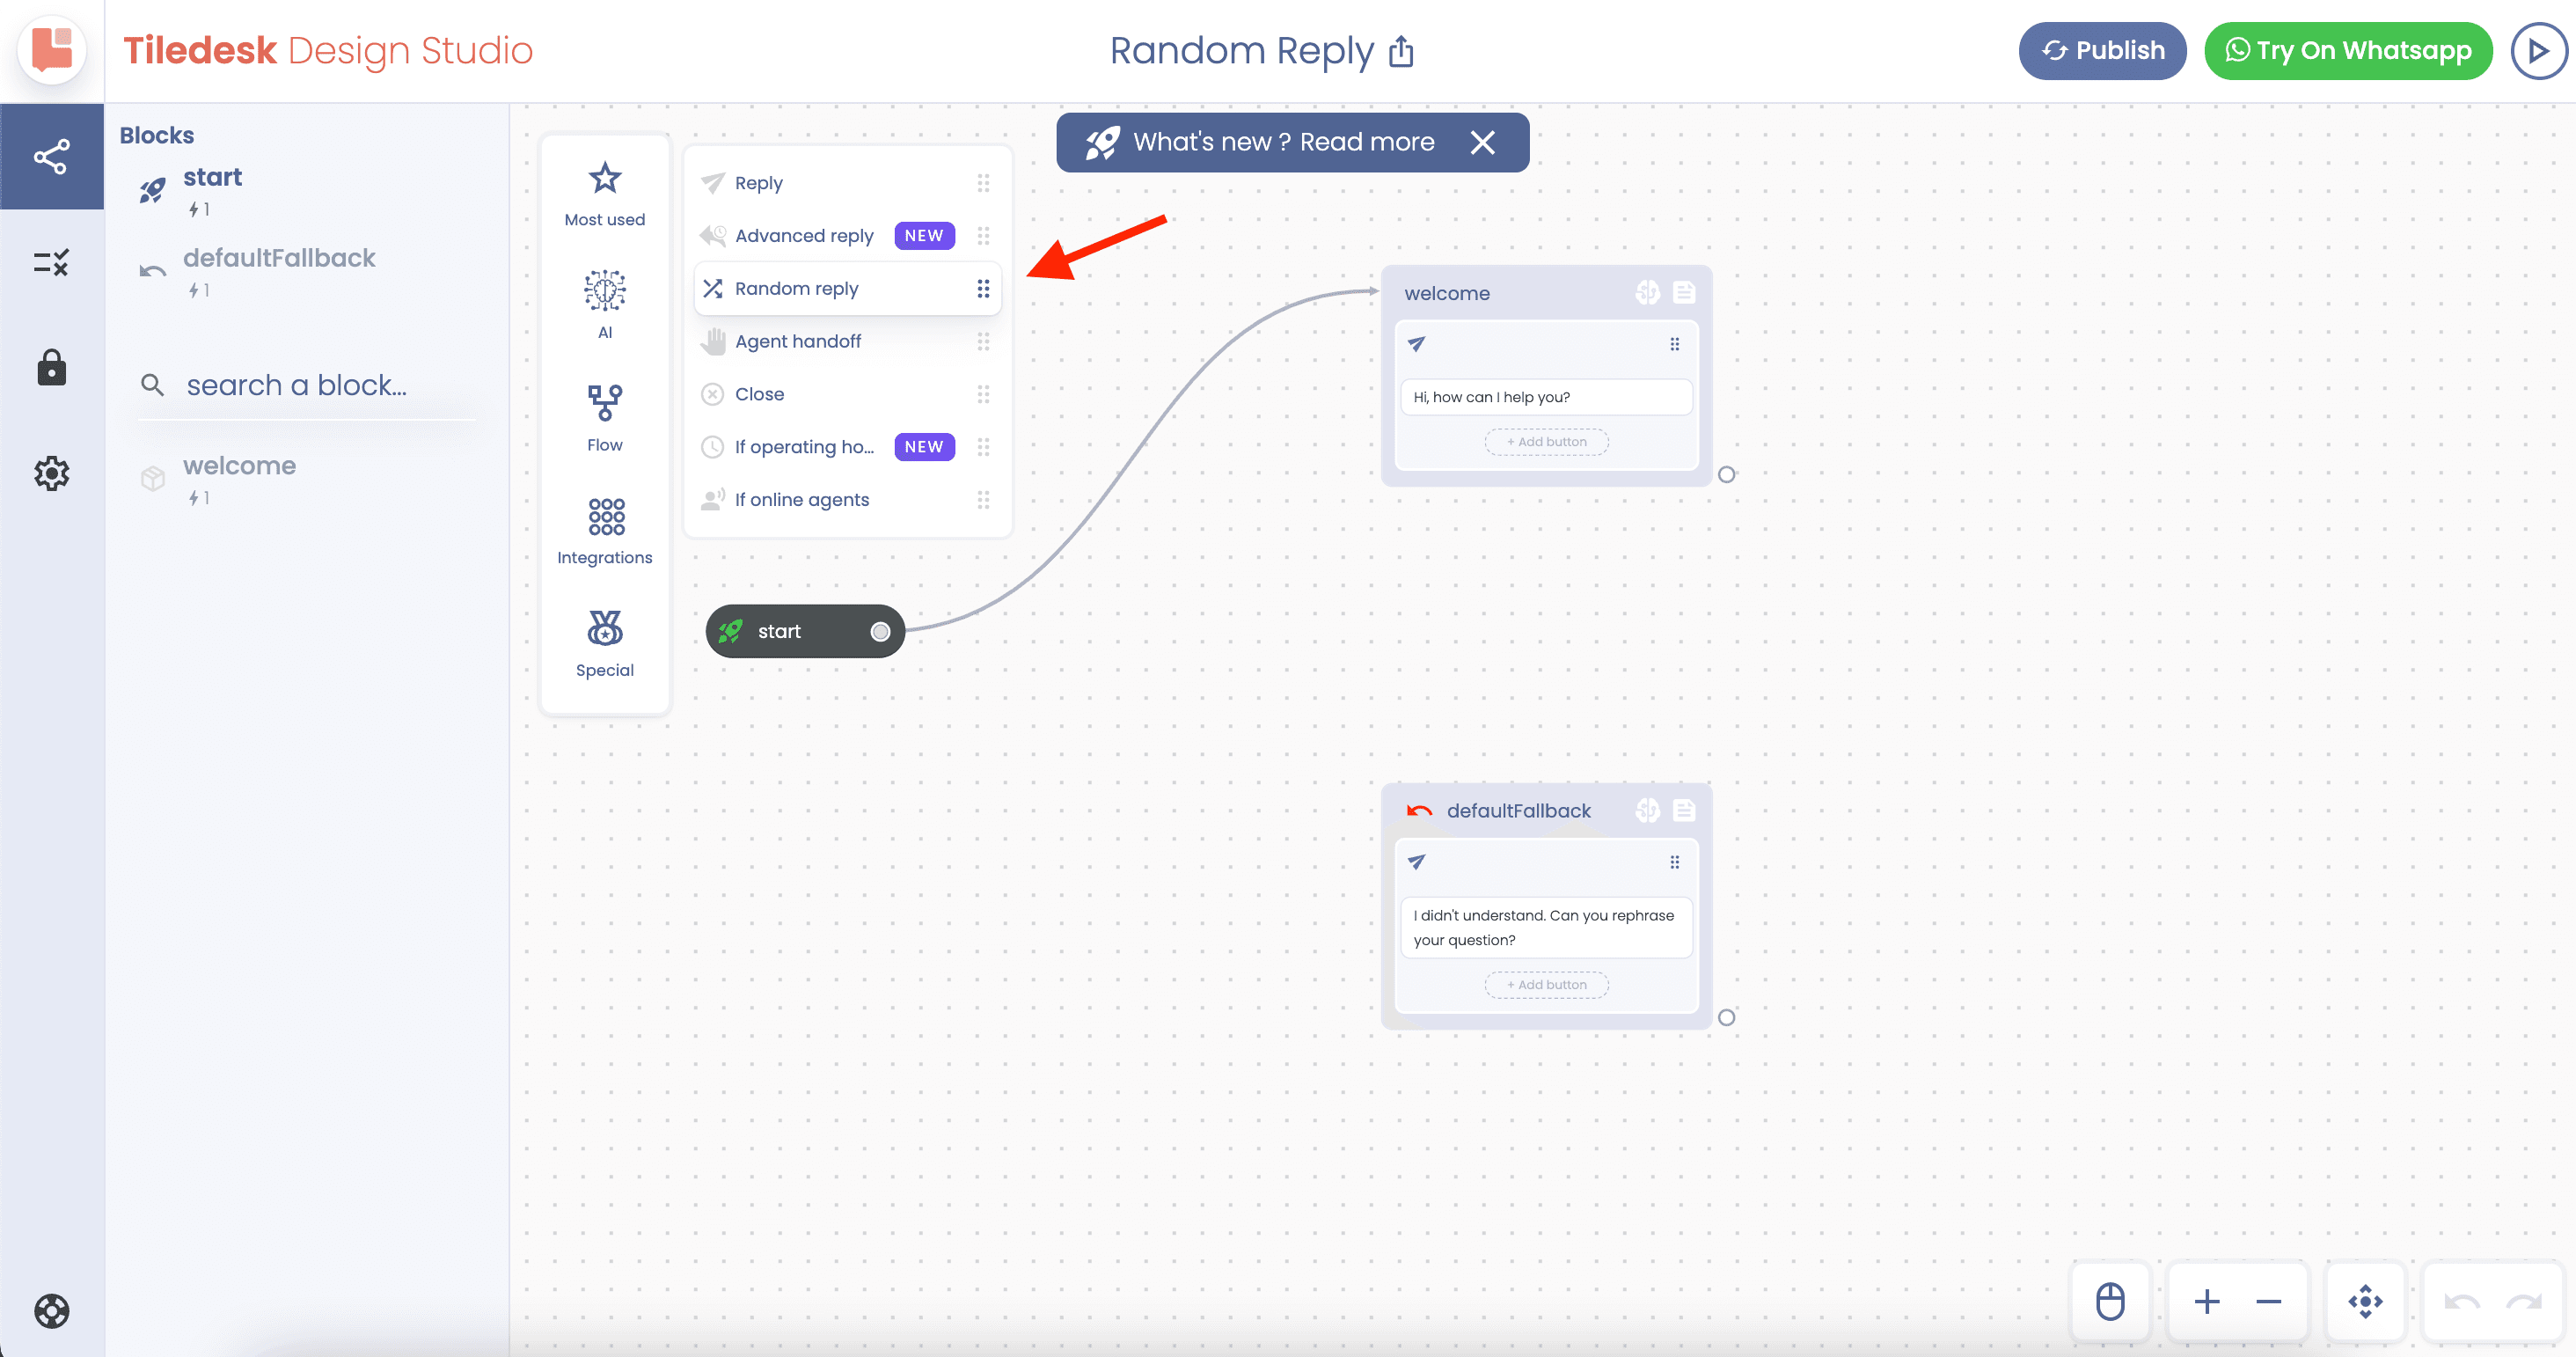Click drag handle of Agent handoff
The height and width of the screenshot is (1357, 2576).
pos(983,341)
